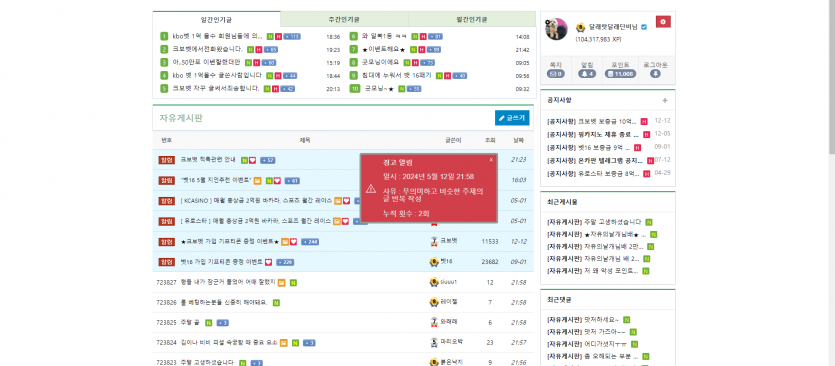
Task: Open post number 723827
Action: pyautogui.click(x=228, y=282)
